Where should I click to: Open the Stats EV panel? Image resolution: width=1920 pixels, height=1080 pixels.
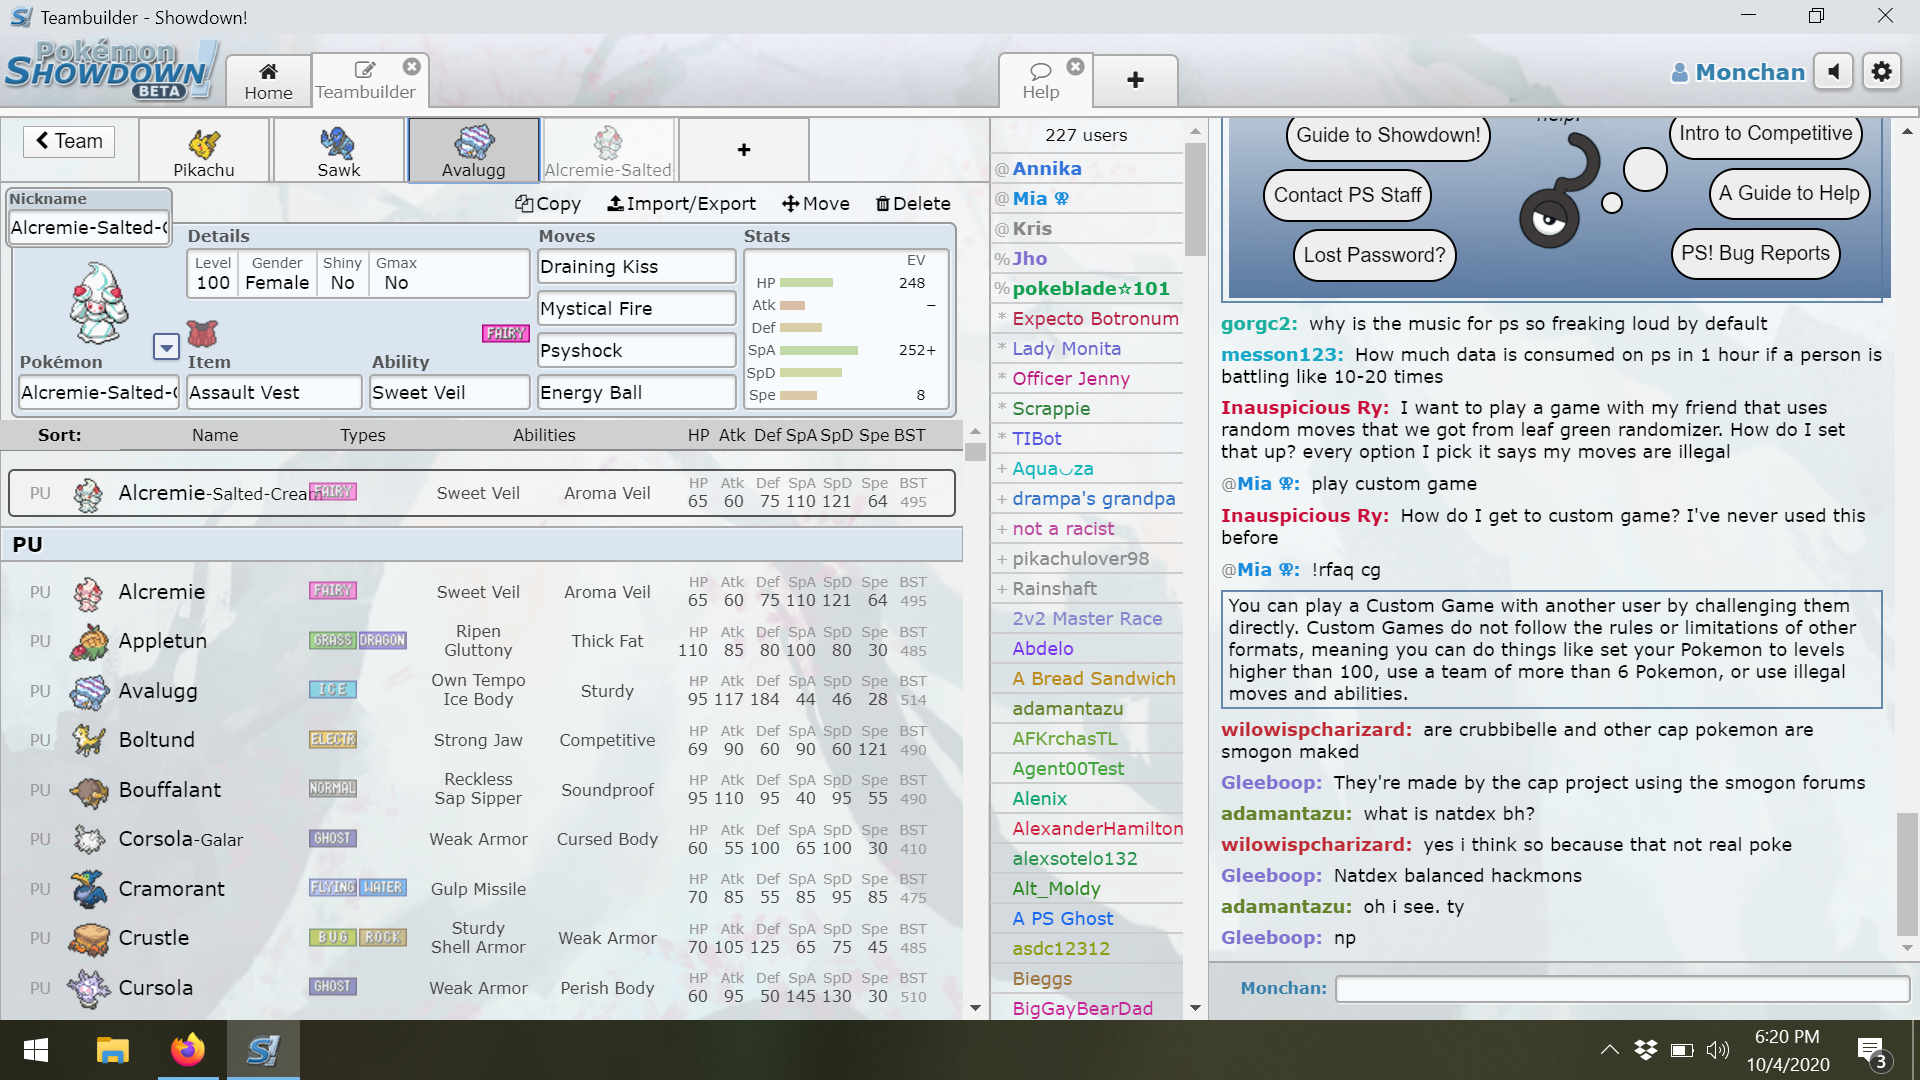coord(846,328)
